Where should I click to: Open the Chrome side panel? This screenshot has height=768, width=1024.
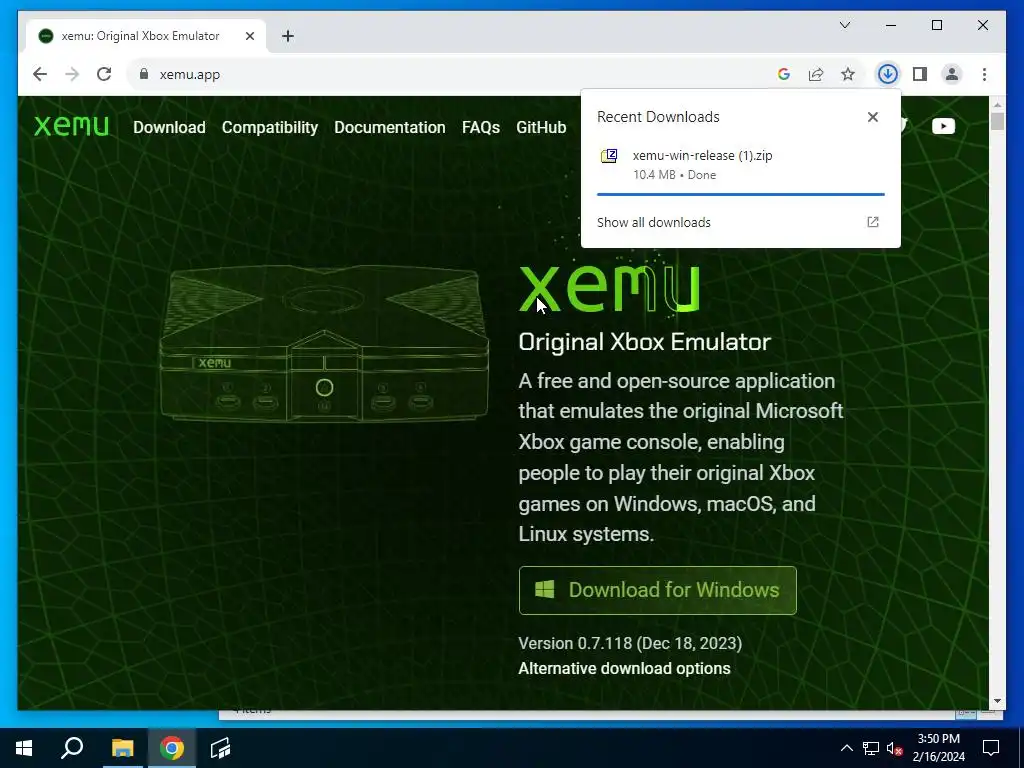click(920, 74)
